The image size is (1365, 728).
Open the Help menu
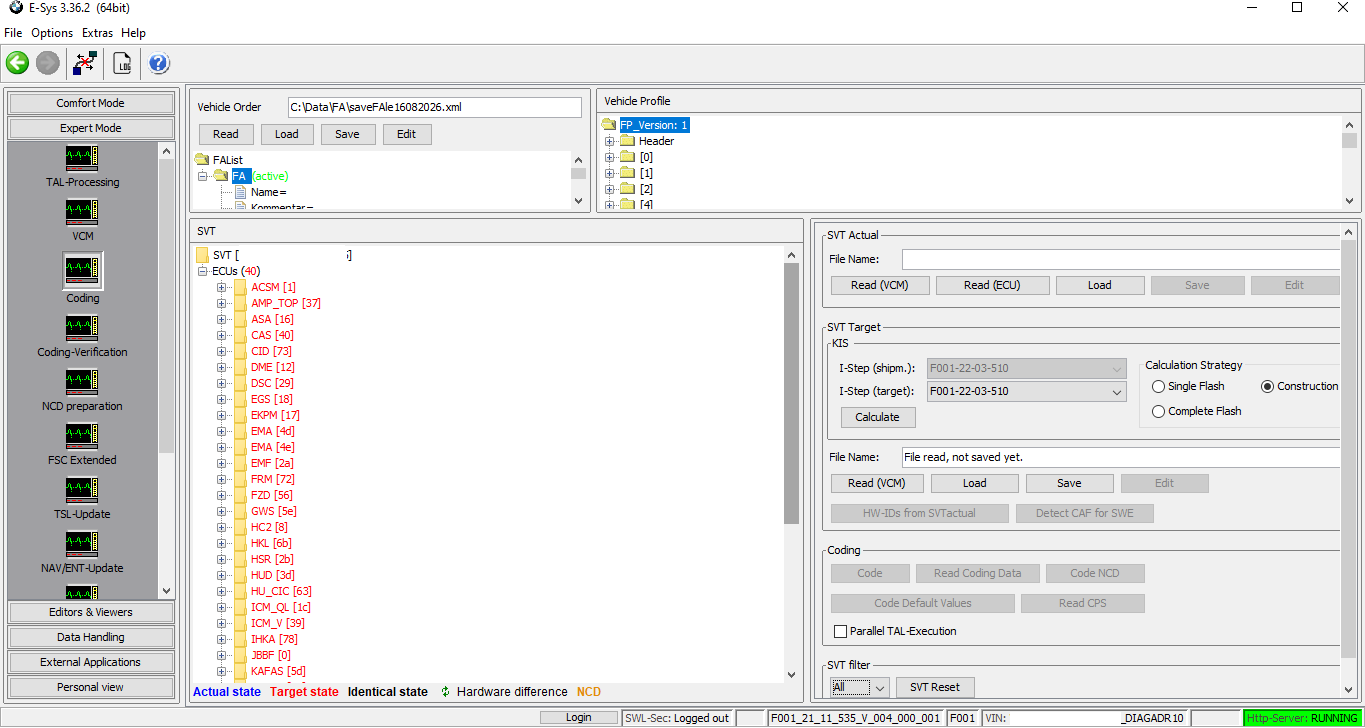(x=133, y=33)
